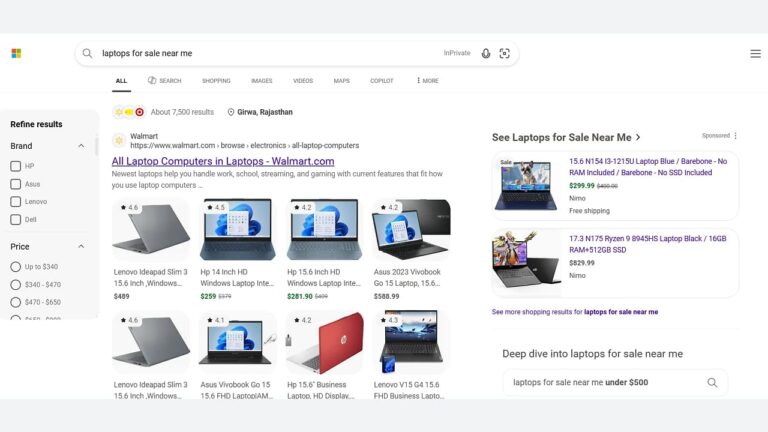The height and width of the screenshot is (432, 768).
Task: Open the 17.3 N175 Ryzen 9 8945HS listing
Action: (648, 244)
